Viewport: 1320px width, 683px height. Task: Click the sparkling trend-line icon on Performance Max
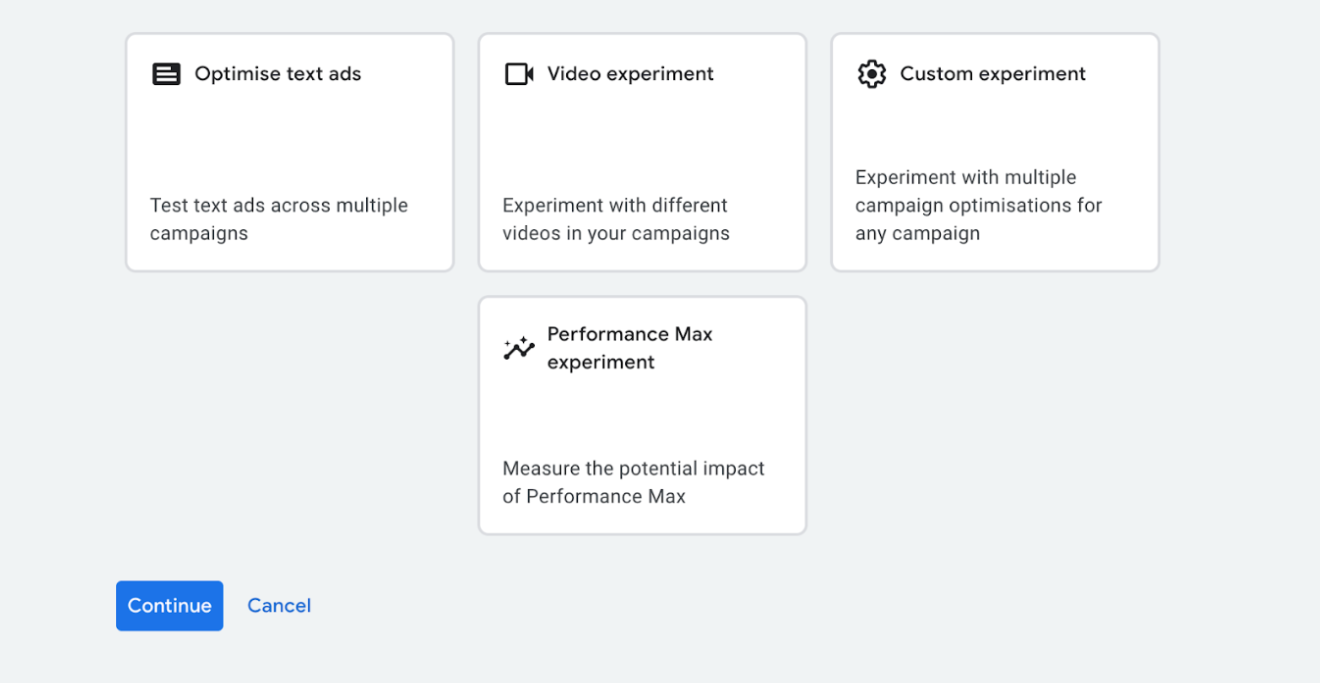[518, 347]
